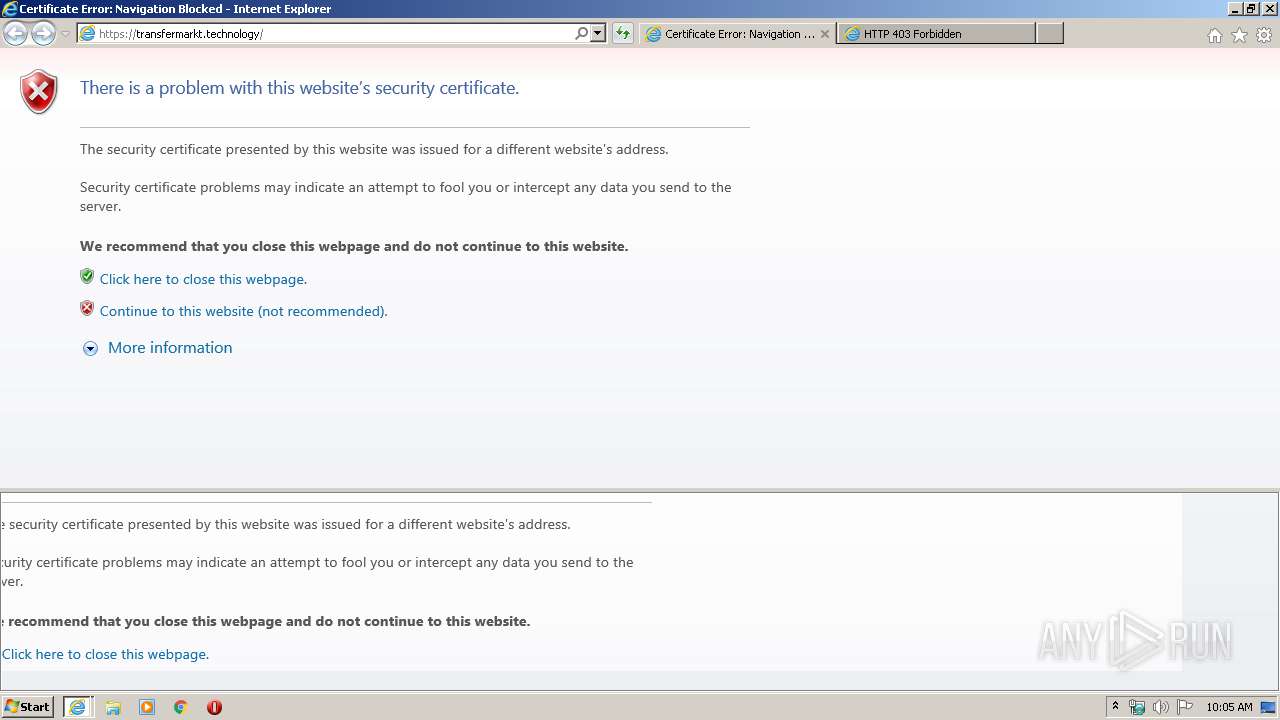This screenshot has height=720, width=1280.
Task: Click the search magnifier in address bar
Action: 581,33
